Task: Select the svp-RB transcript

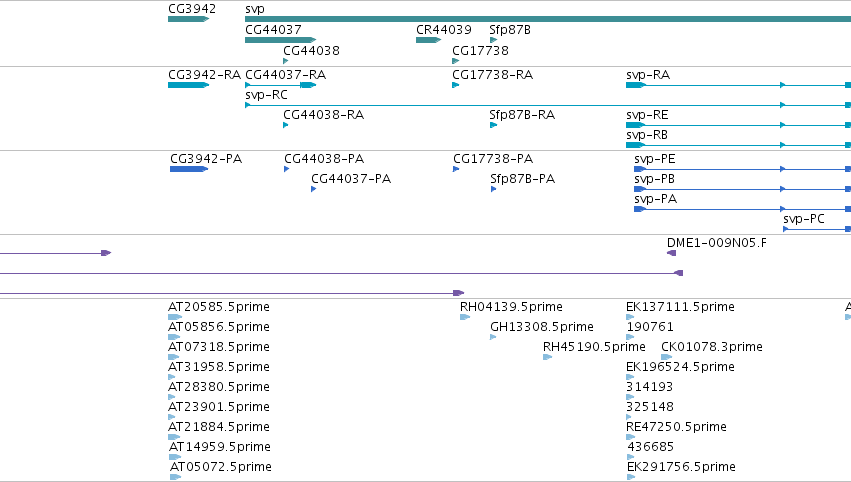Action: click(x=739, y=145)
